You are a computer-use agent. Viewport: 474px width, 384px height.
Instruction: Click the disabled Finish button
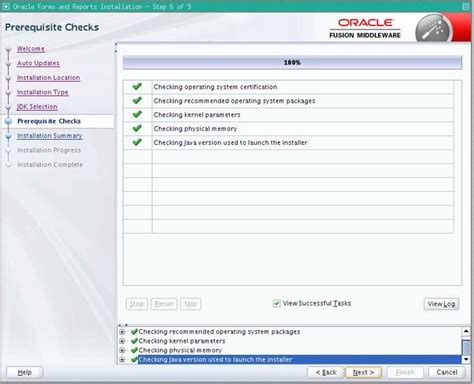tap(405, 372)
